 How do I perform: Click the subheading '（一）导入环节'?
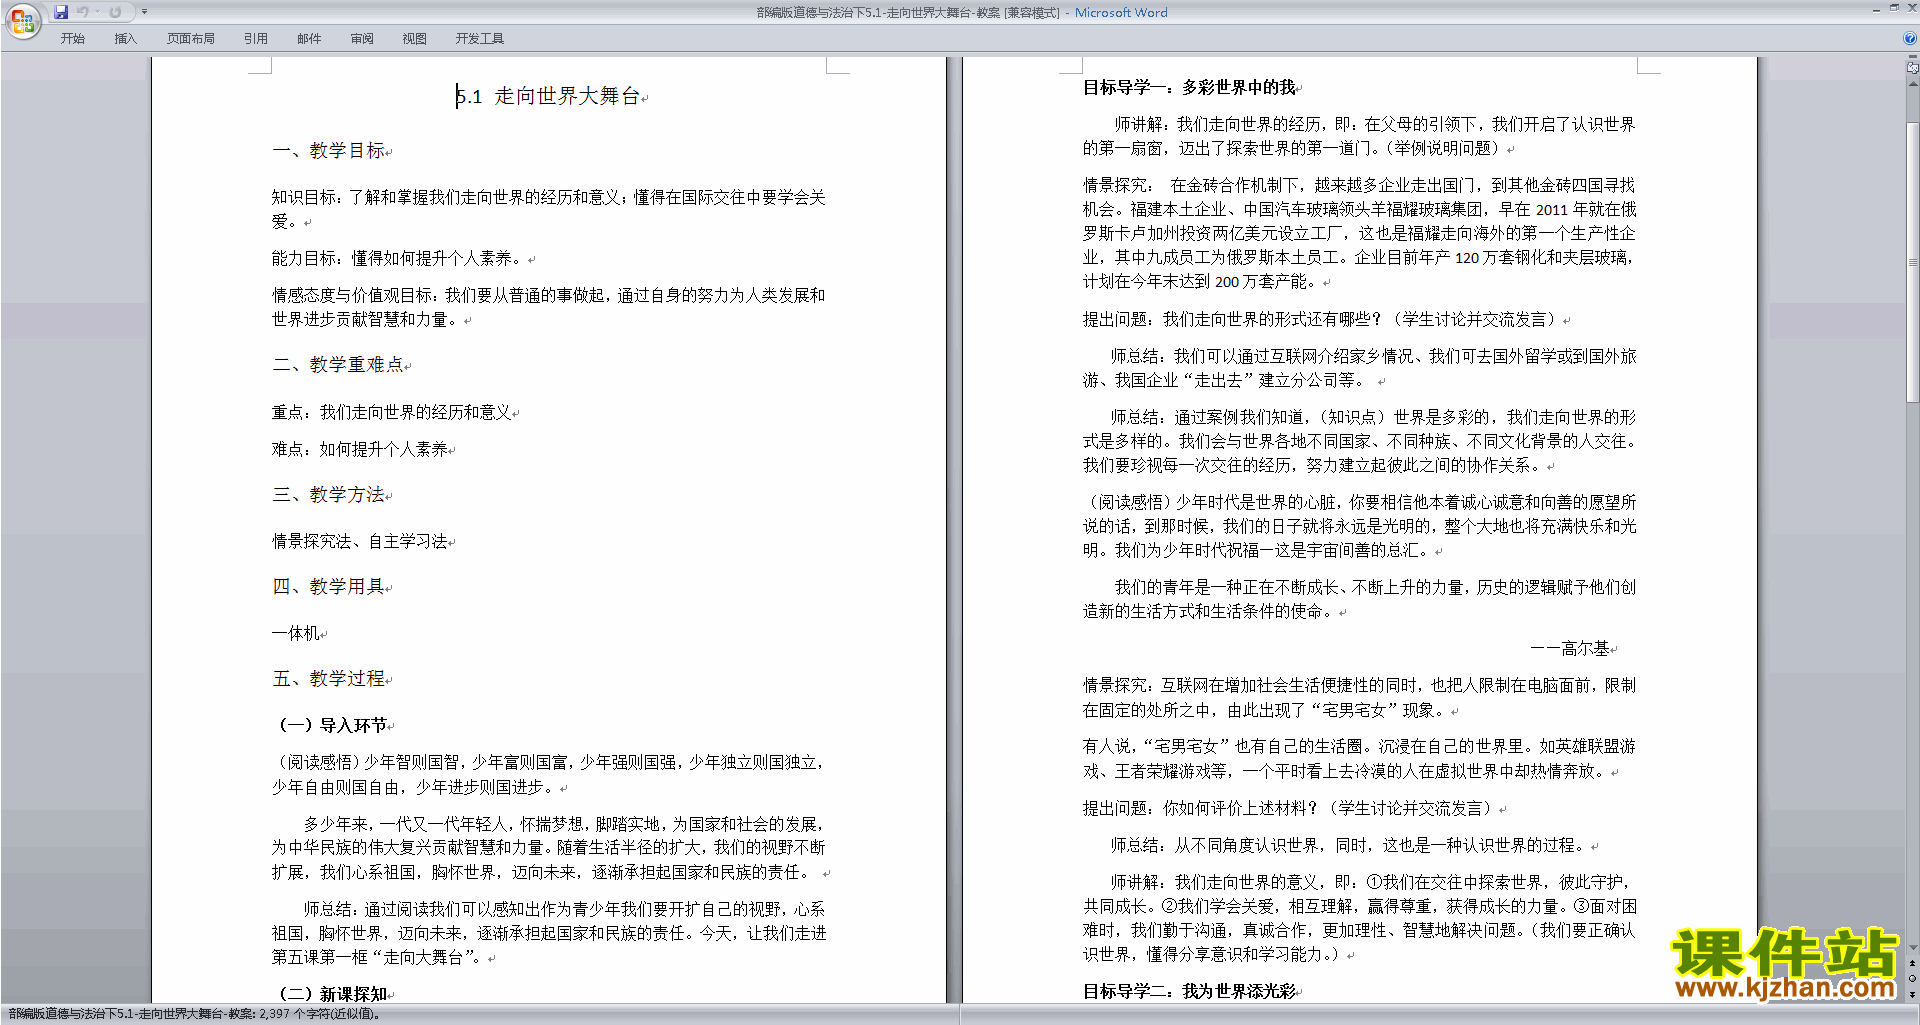point(330,725)
